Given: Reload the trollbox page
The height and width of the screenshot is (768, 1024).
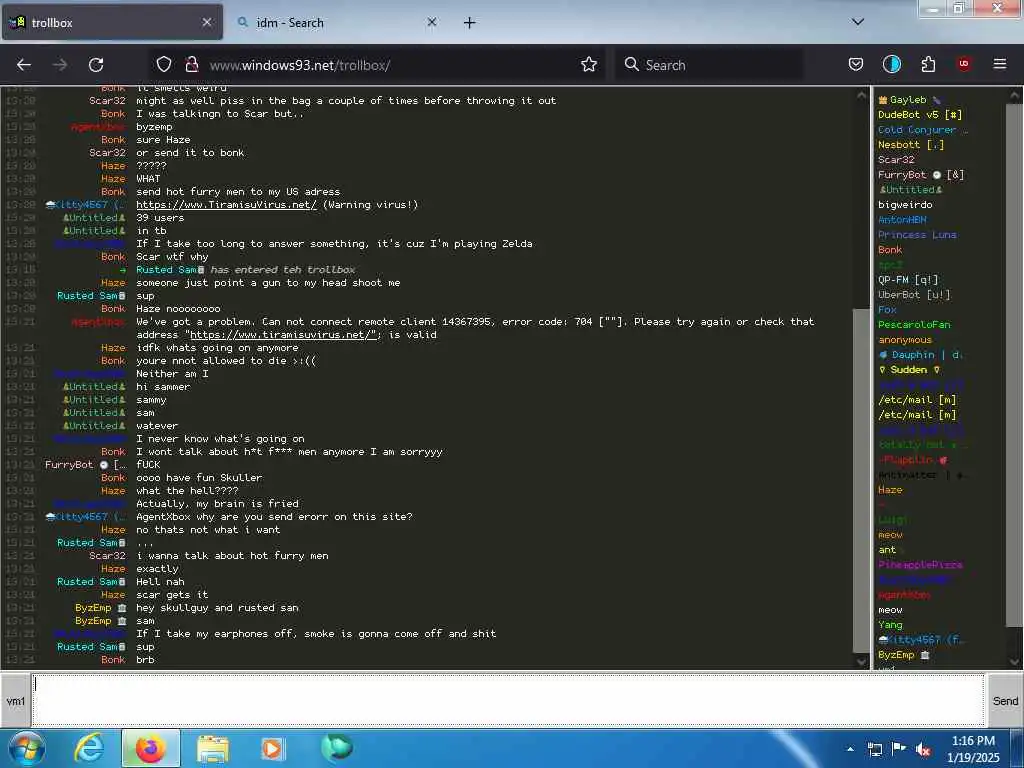Looking at the screenshot, I should point(96,65).
